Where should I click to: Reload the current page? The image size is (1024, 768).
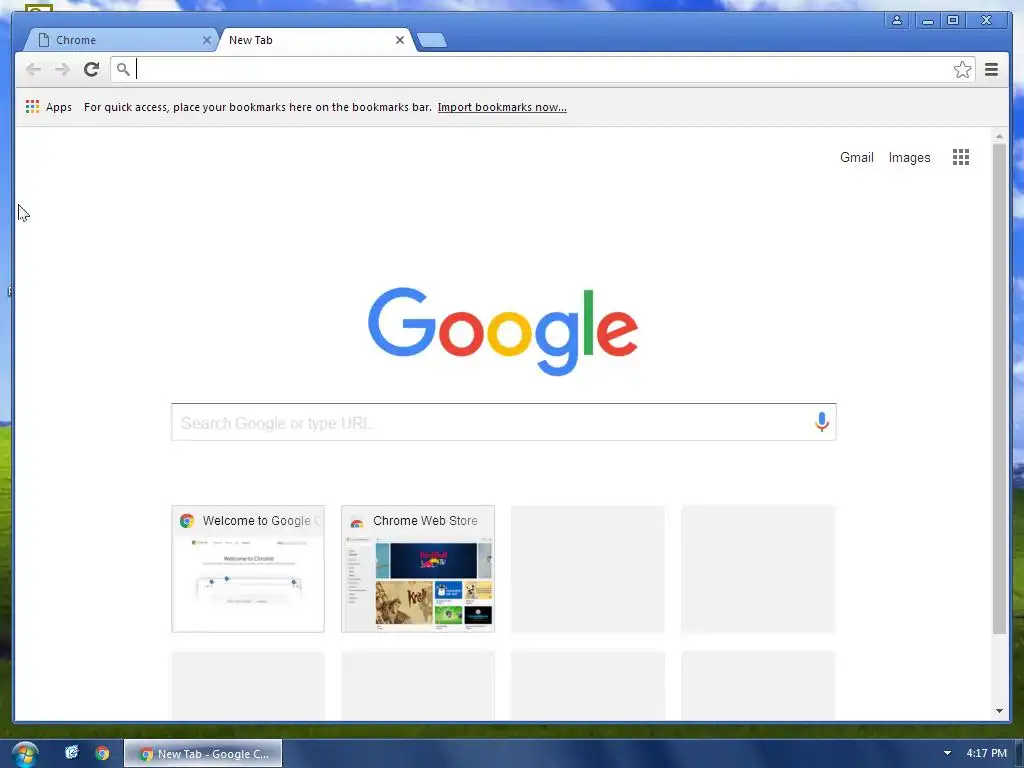pos(91,69)
